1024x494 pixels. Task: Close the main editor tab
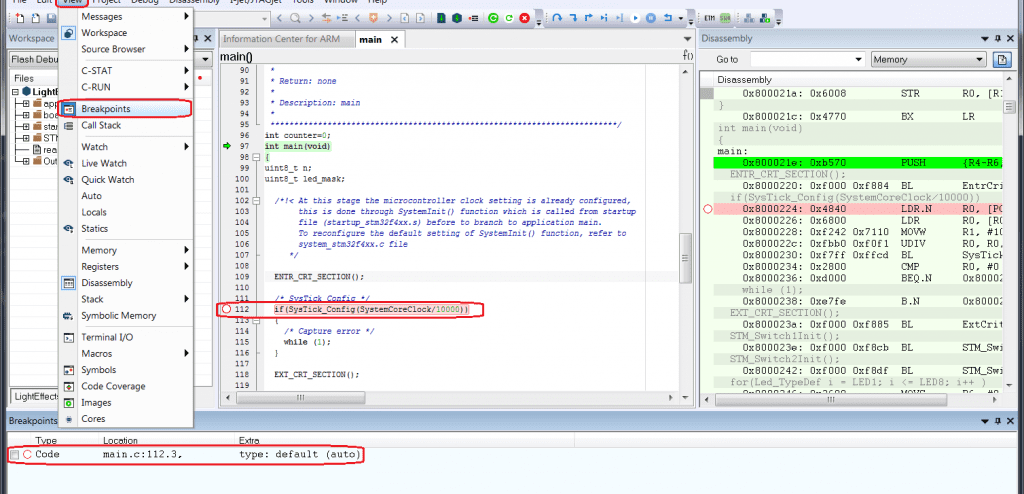coord(394,40)
